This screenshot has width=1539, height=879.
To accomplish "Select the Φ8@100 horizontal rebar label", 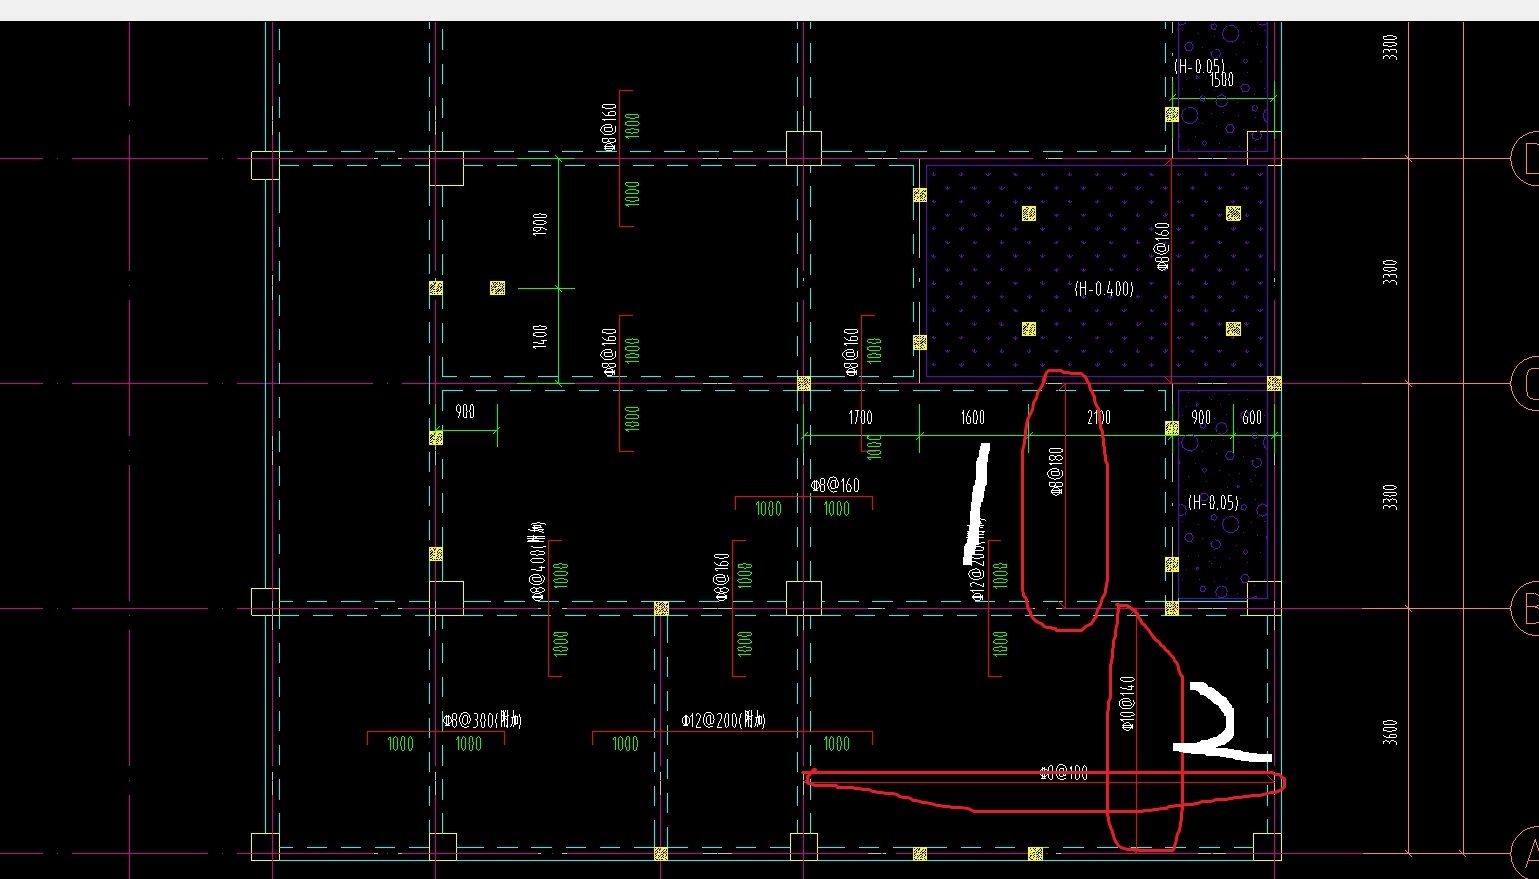I will [1063, 773].
